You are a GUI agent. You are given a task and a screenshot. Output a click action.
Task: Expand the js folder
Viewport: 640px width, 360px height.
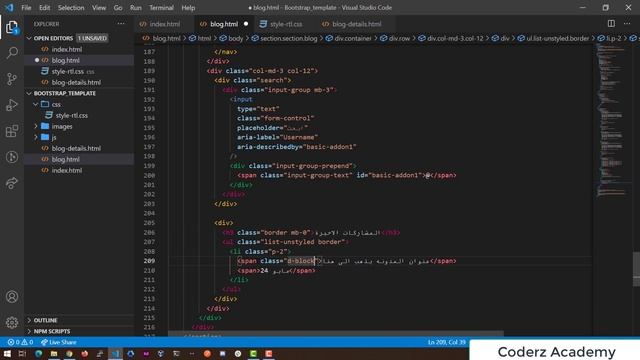pyautogui.click(x=36, y=137)
